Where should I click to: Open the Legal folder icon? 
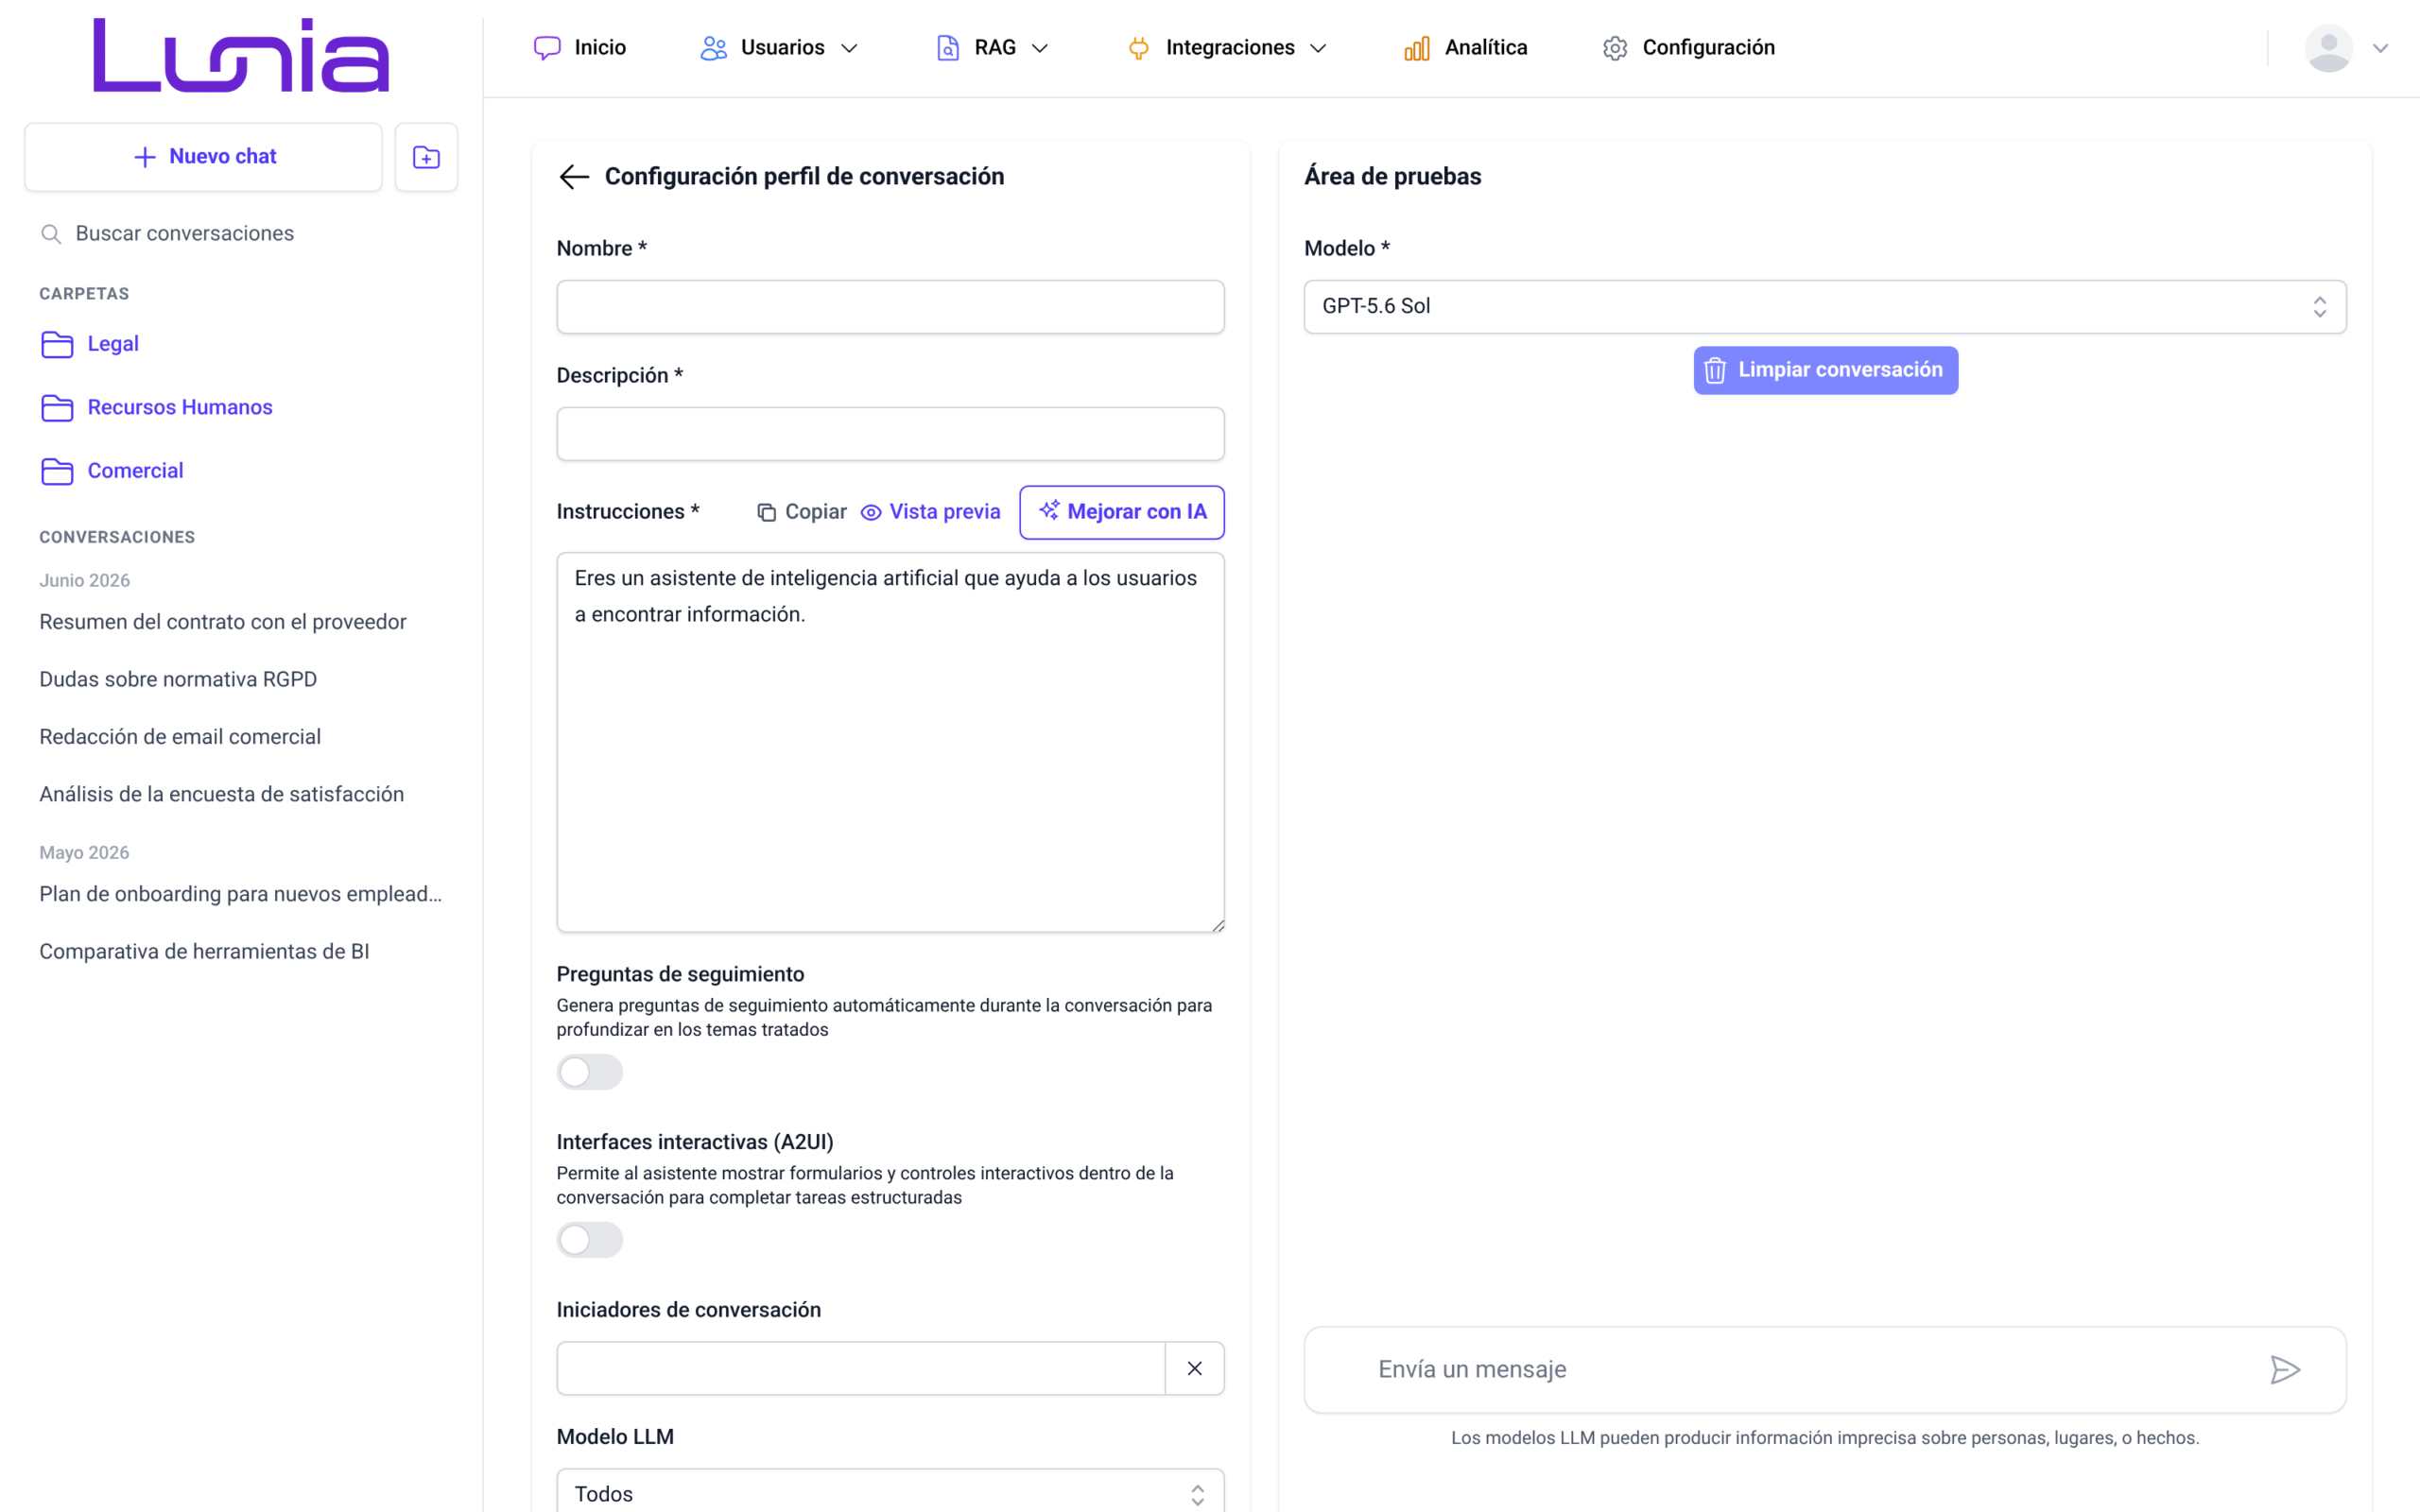pos(57,344)
